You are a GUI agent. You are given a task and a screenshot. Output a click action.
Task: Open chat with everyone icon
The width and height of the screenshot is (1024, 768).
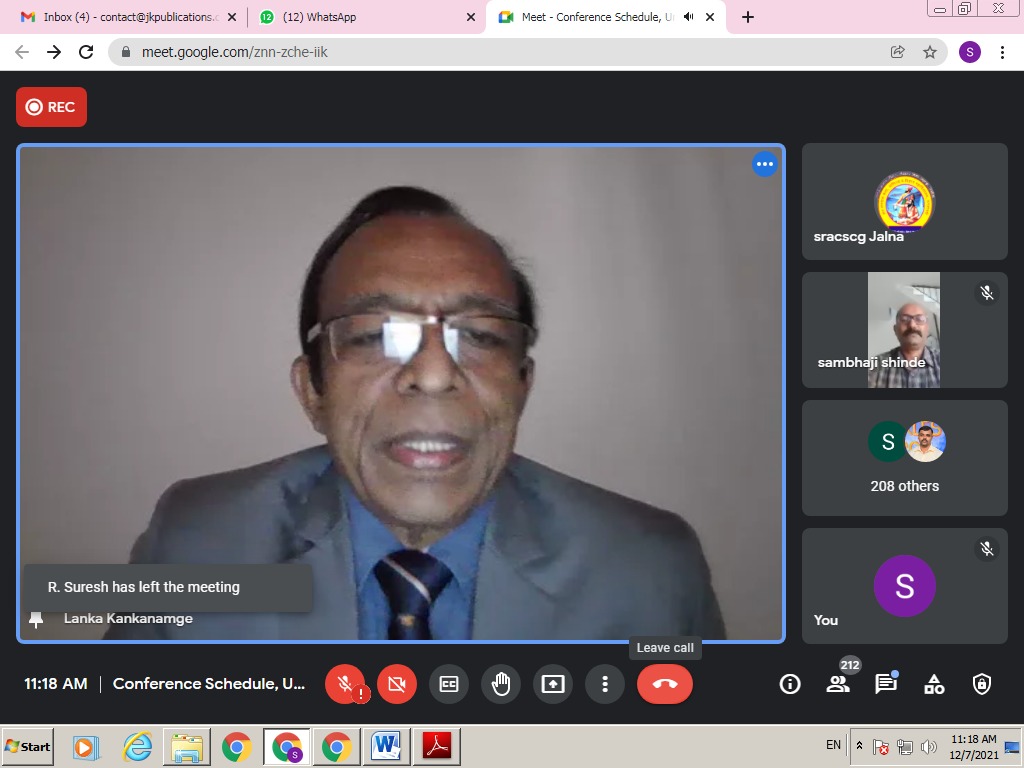(x=886, y=684)
